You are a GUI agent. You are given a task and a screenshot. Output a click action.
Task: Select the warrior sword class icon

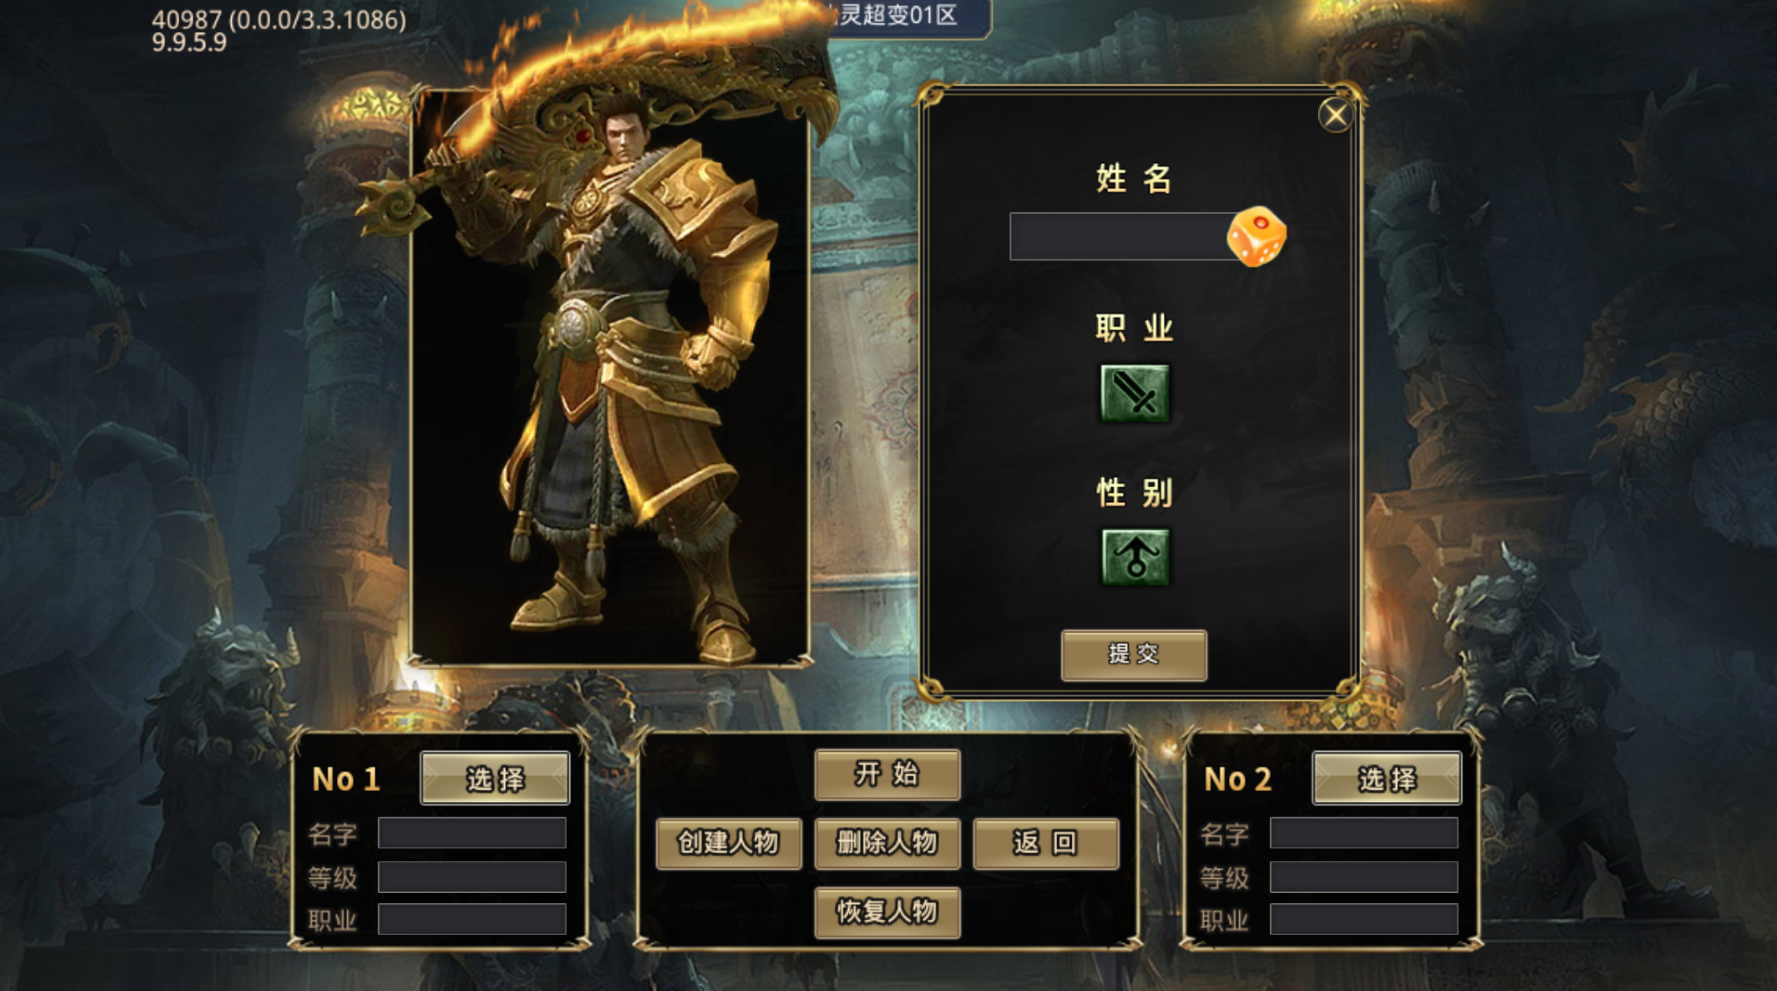(1135, 393)
